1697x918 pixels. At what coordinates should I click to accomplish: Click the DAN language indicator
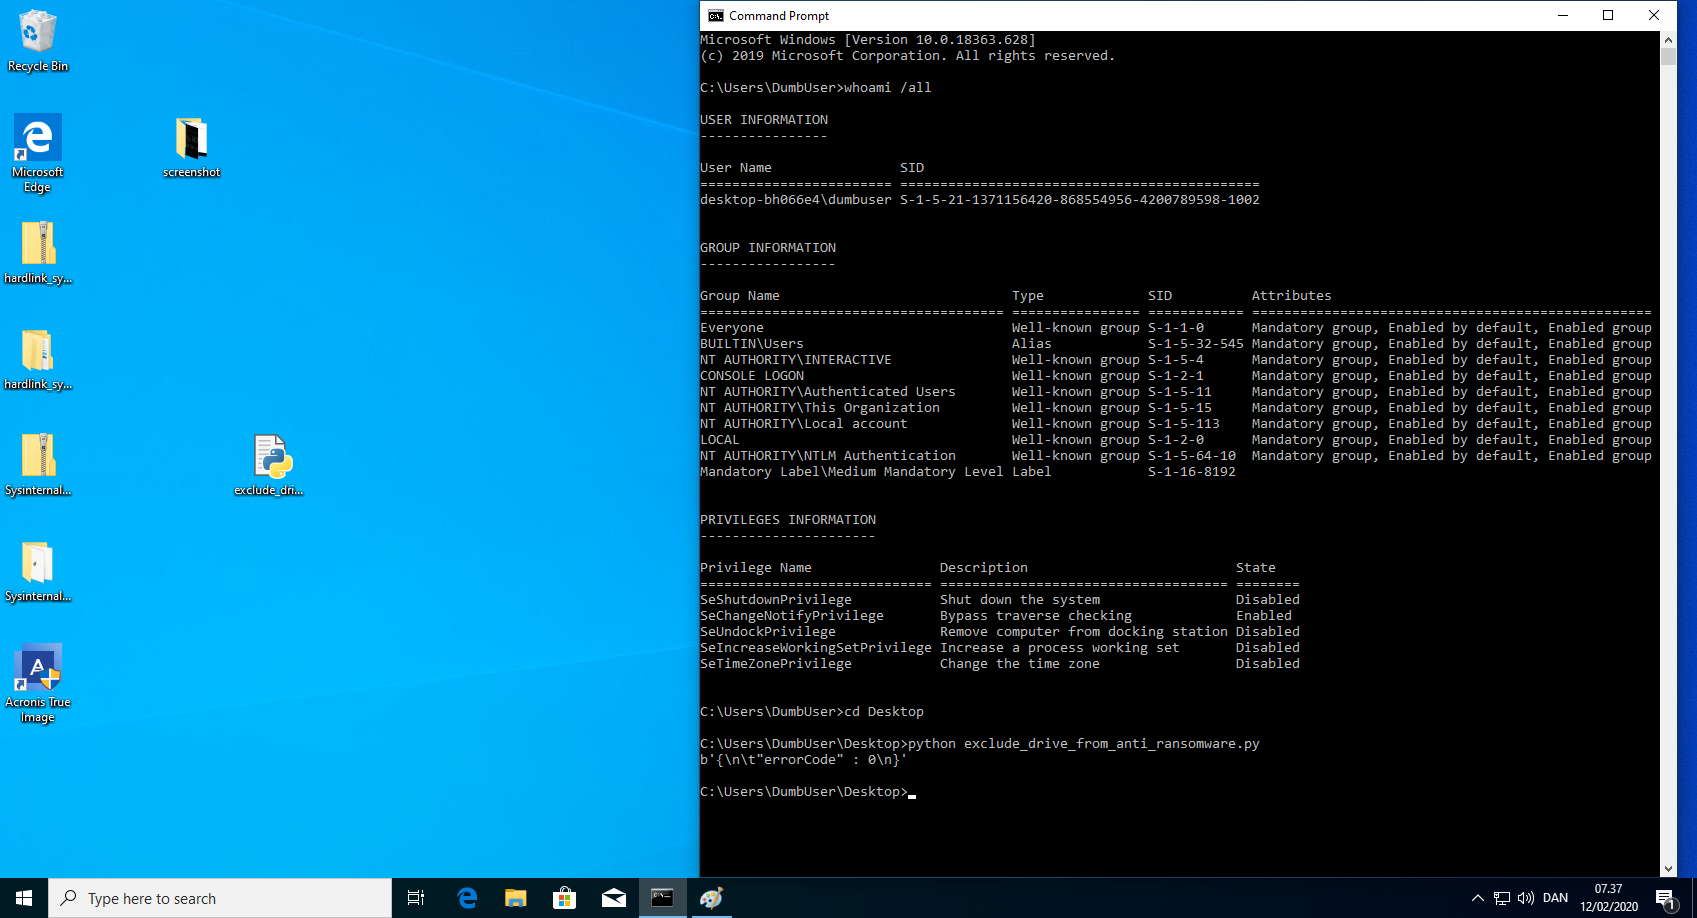1555,898
